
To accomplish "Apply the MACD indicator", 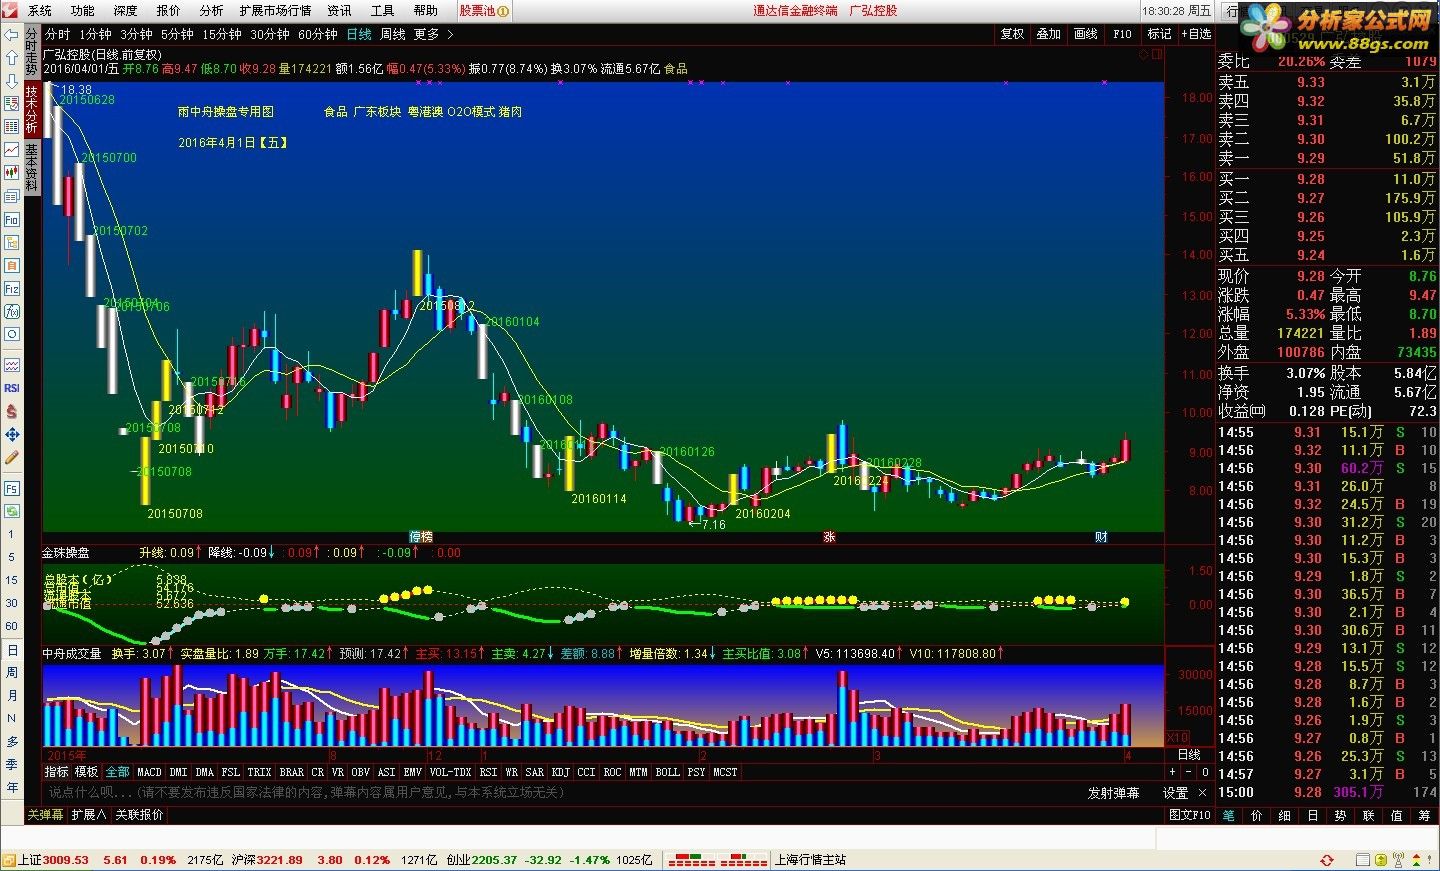I will click(149, 772).
